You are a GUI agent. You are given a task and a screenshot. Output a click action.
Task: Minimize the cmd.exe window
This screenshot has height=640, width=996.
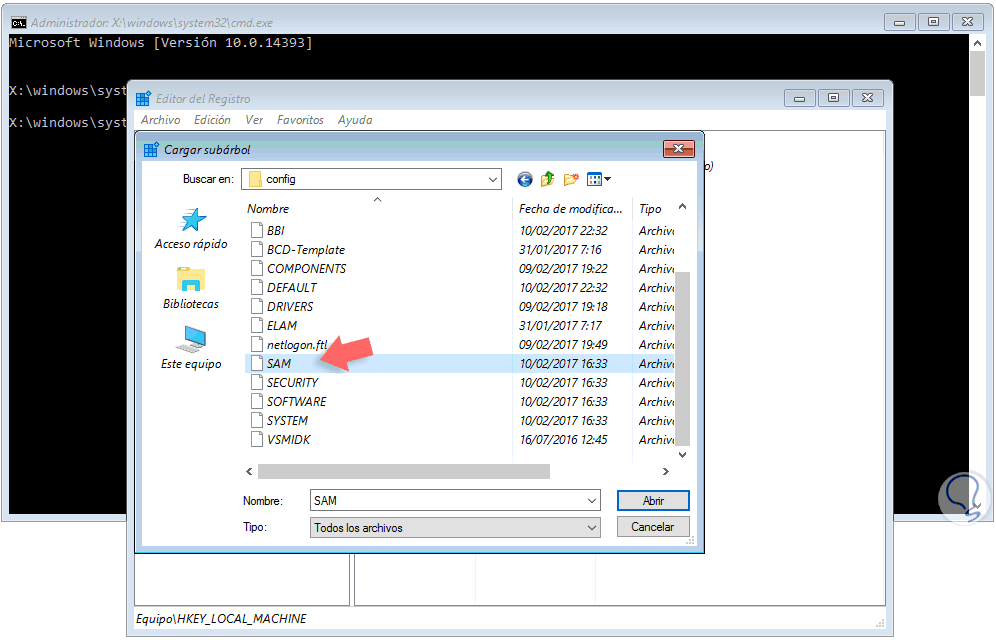(x=899, y=22)
